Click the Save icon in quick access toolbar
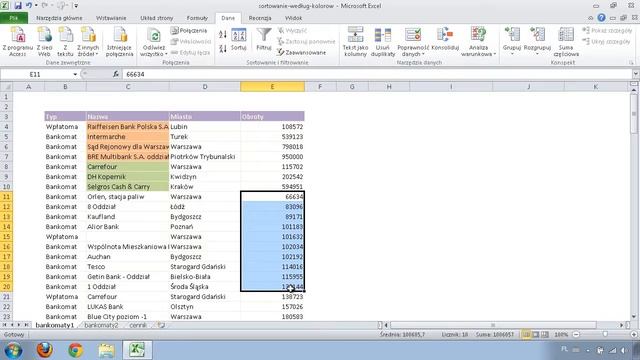The width and height of the screenshot is (640, 360). coord(18,6)
